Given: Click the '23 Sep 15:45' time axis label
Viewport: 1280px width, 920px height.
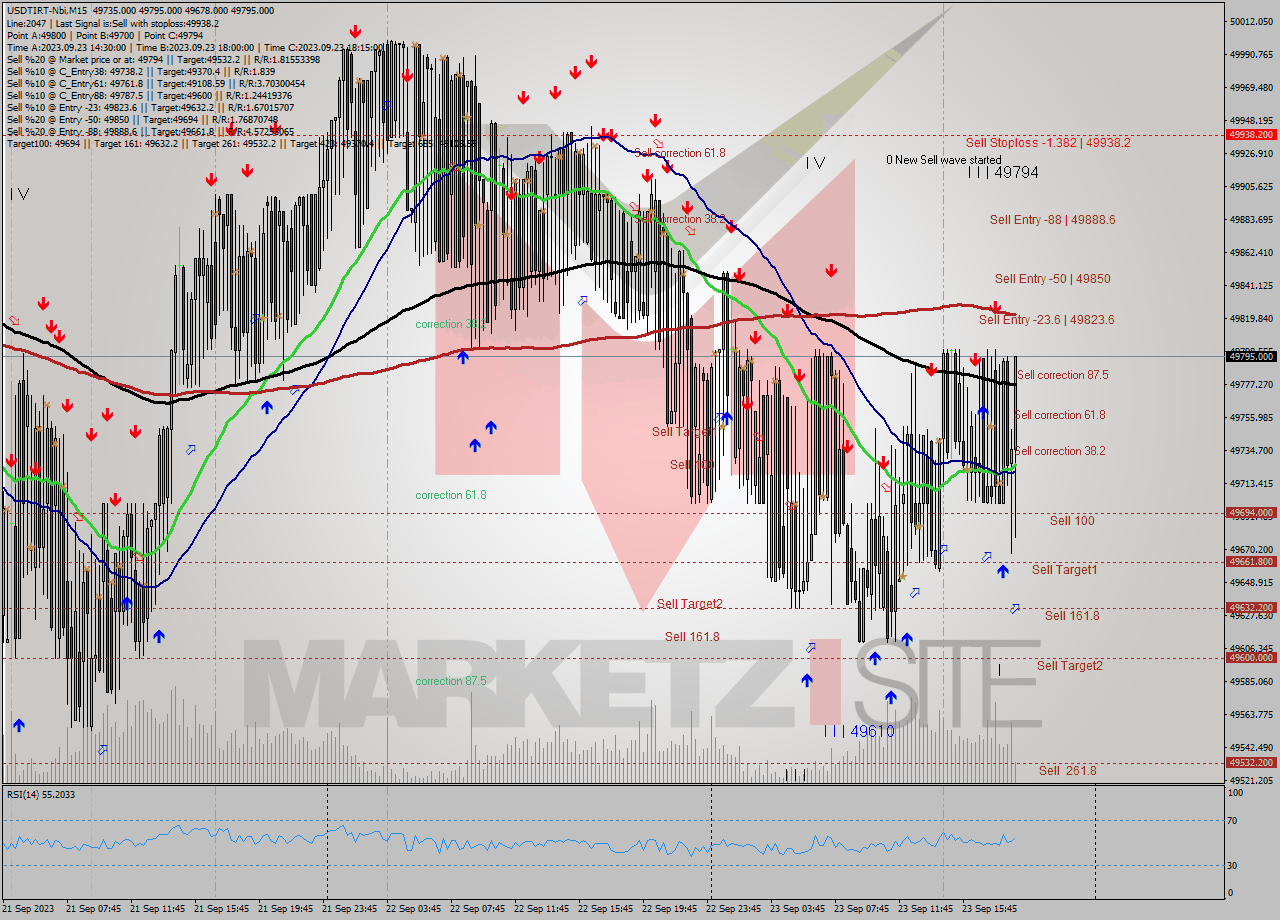Looking at the screenshot, I should 988,909.
